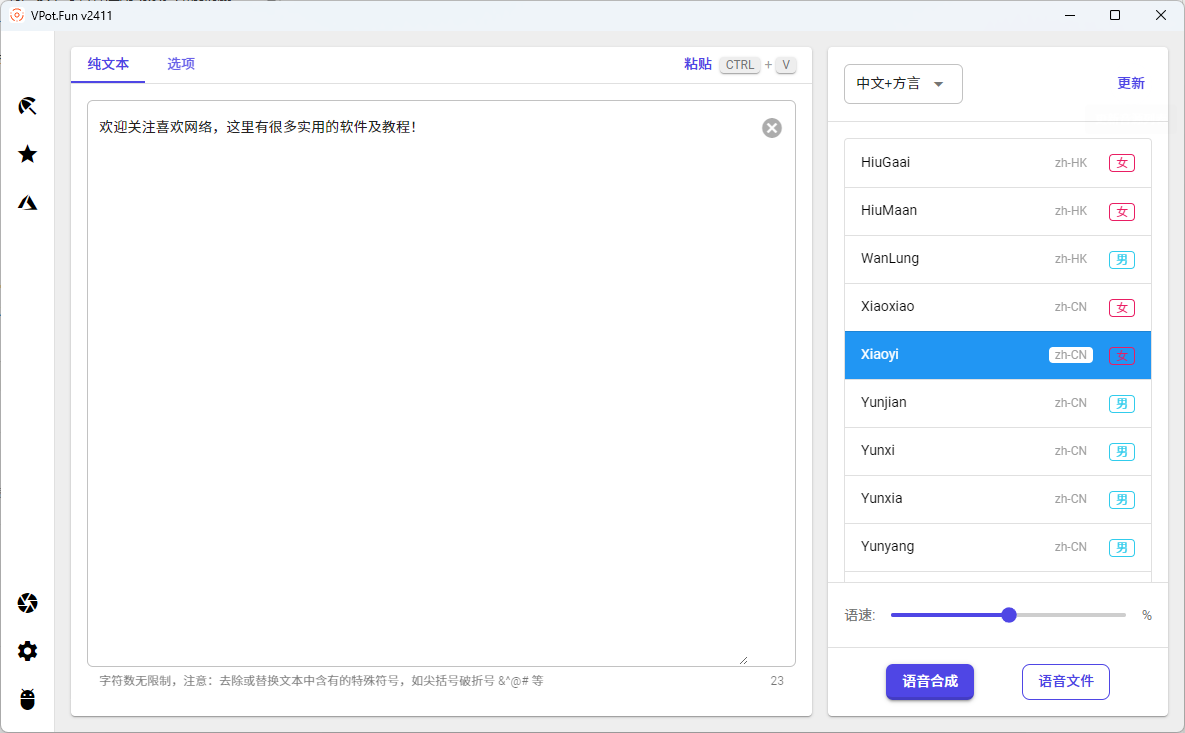
Task: Click the 男 badge on Yunjian row
Action: click(1122, 404)
